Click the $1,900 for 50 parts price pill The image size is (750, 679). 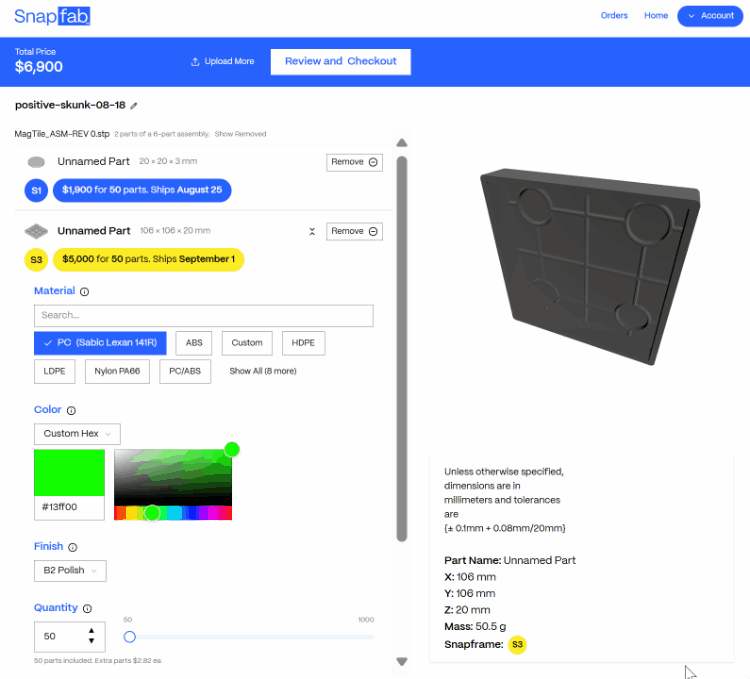click(x=142, y=190)
